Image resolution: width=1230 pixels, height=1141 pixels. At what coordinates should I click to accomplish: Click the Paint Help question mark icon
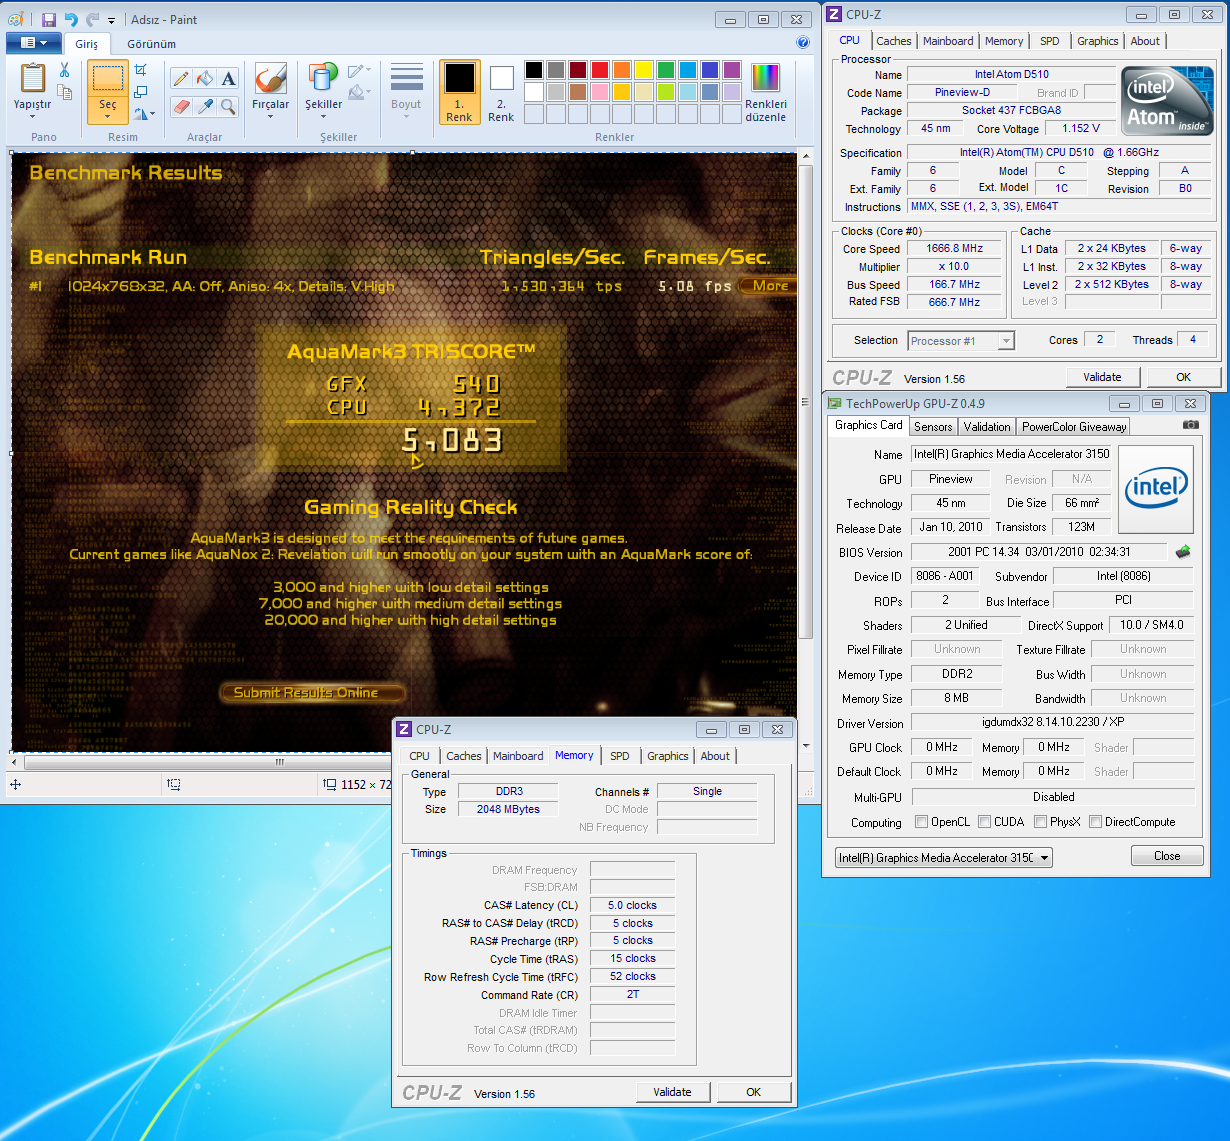pos(802,43)
